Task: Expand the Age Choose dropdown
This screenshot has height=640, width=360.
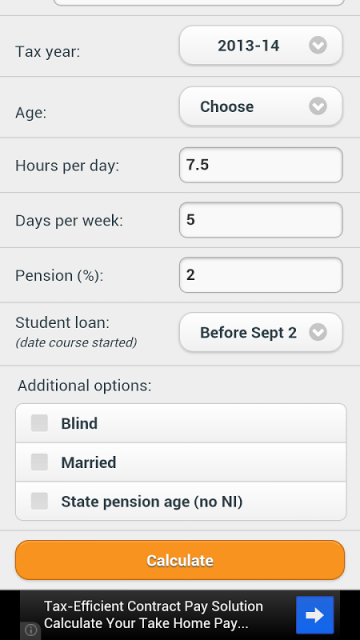Action: point(261,107)
